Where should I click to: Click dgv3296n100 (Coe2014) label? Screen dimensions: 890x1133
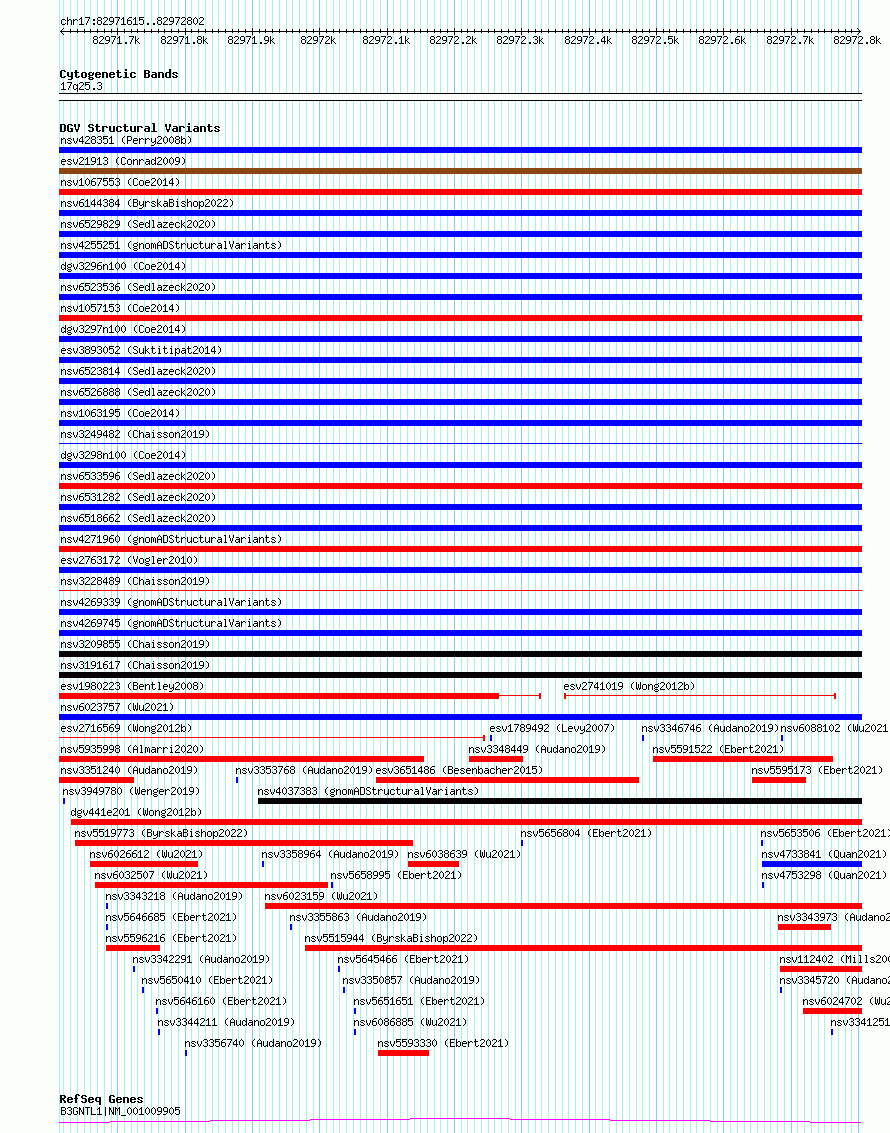click(123, 266)
